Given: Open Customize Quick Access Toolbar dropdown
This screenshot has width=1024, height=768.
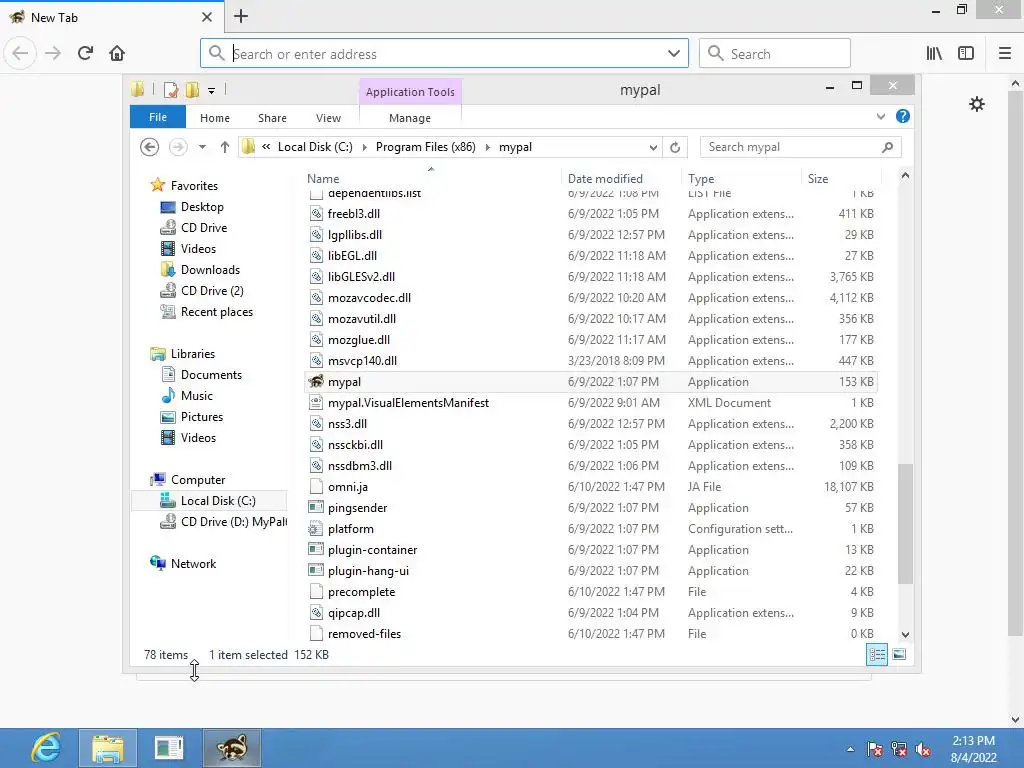Looking at the screenshot, I should pyautogui.click(x=211, y=91).
